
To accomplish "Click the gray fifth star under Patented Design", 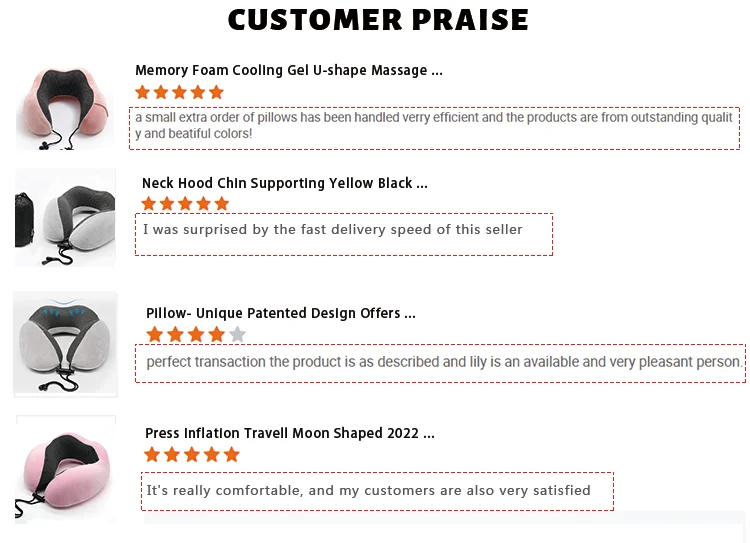I will pyautogui.click(x=237, y=334).
